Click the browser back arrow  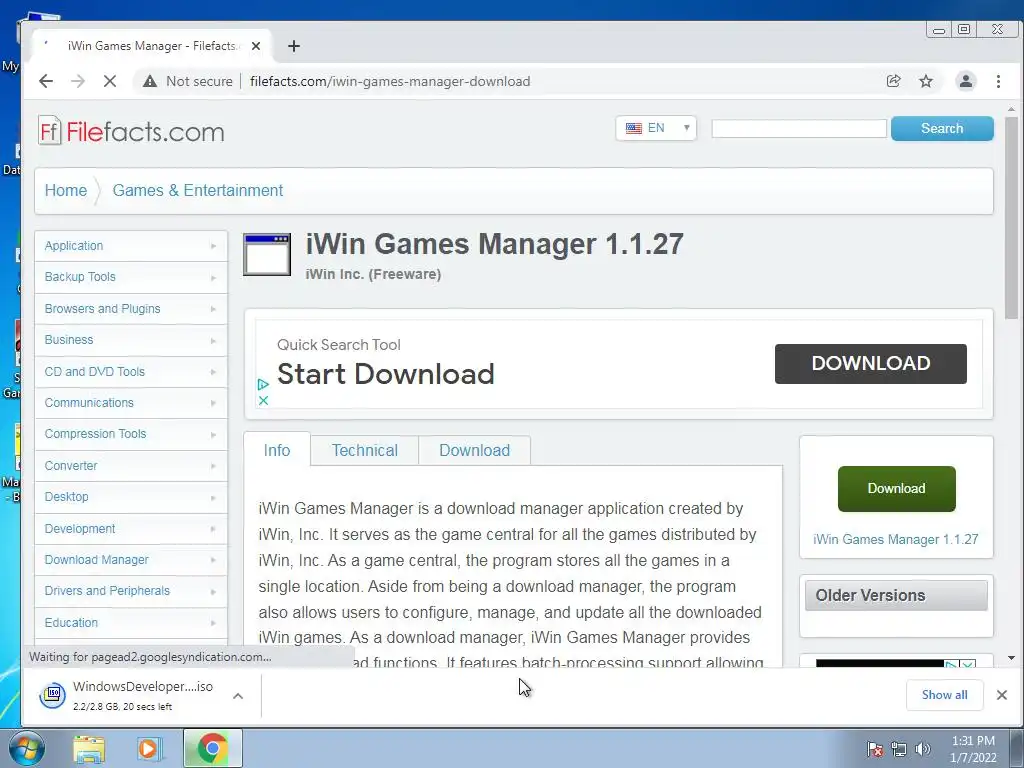point(46,81)
